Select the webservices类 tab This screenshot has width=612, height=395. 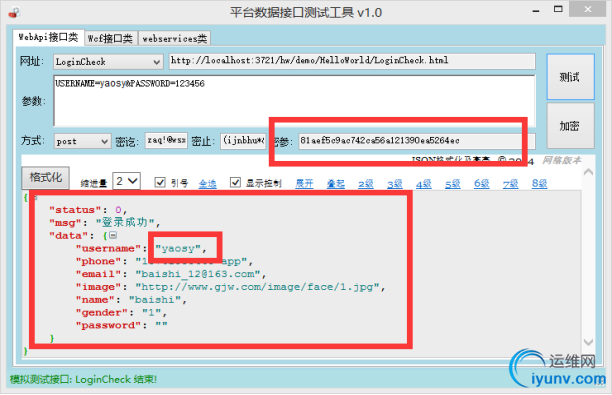coord(174,38)
